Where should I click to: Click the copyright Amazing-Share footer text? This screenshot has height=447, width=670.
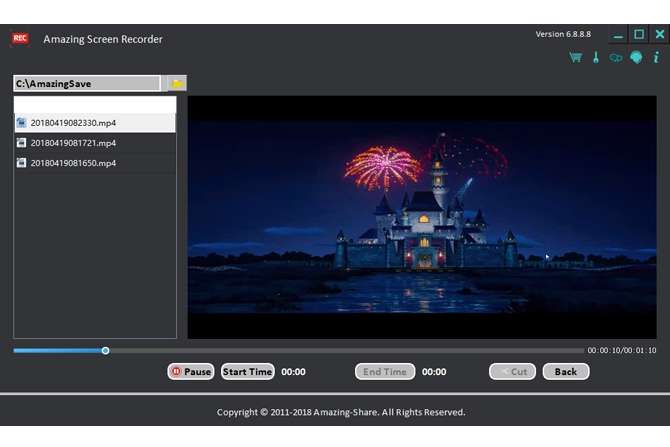click(x=341, y=412)
